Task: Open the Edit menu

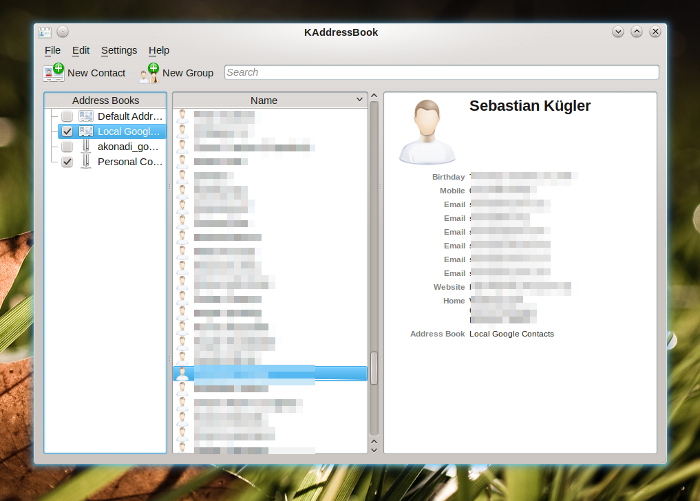Action: pyautogui.click(x=81, y=50)
